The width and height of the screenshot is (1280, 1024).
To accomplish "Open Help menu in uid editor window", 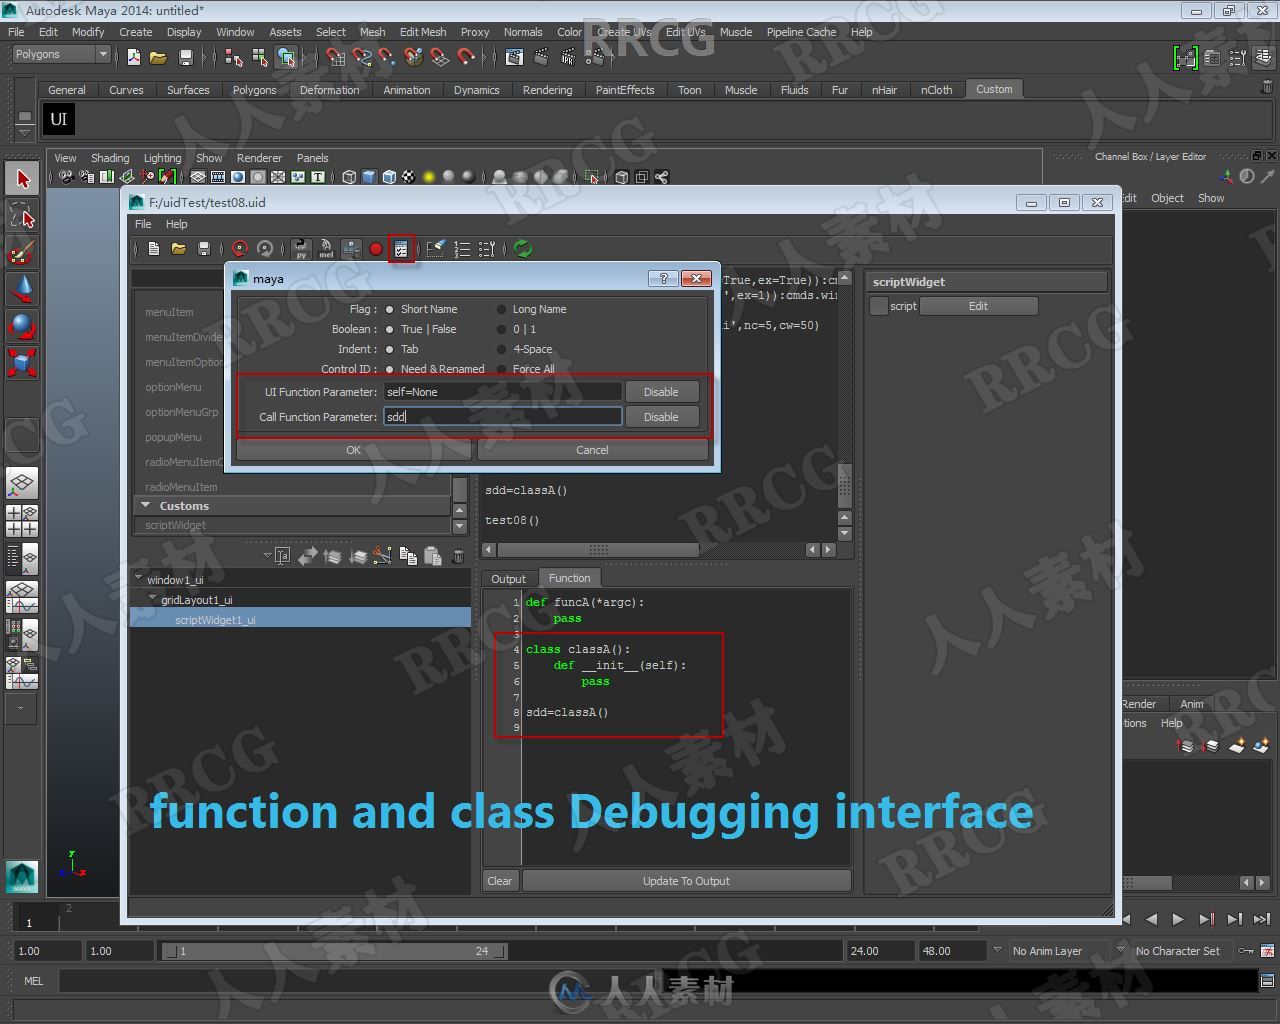I will (x=176, y=224).
